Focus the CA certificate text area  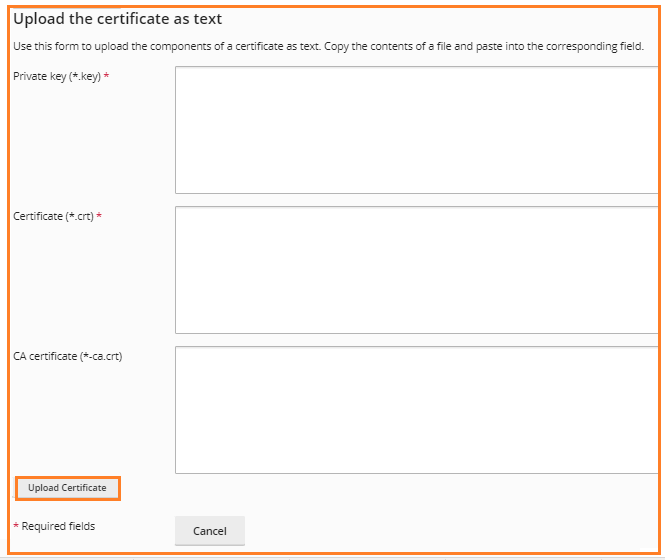(x=417, y=410)
